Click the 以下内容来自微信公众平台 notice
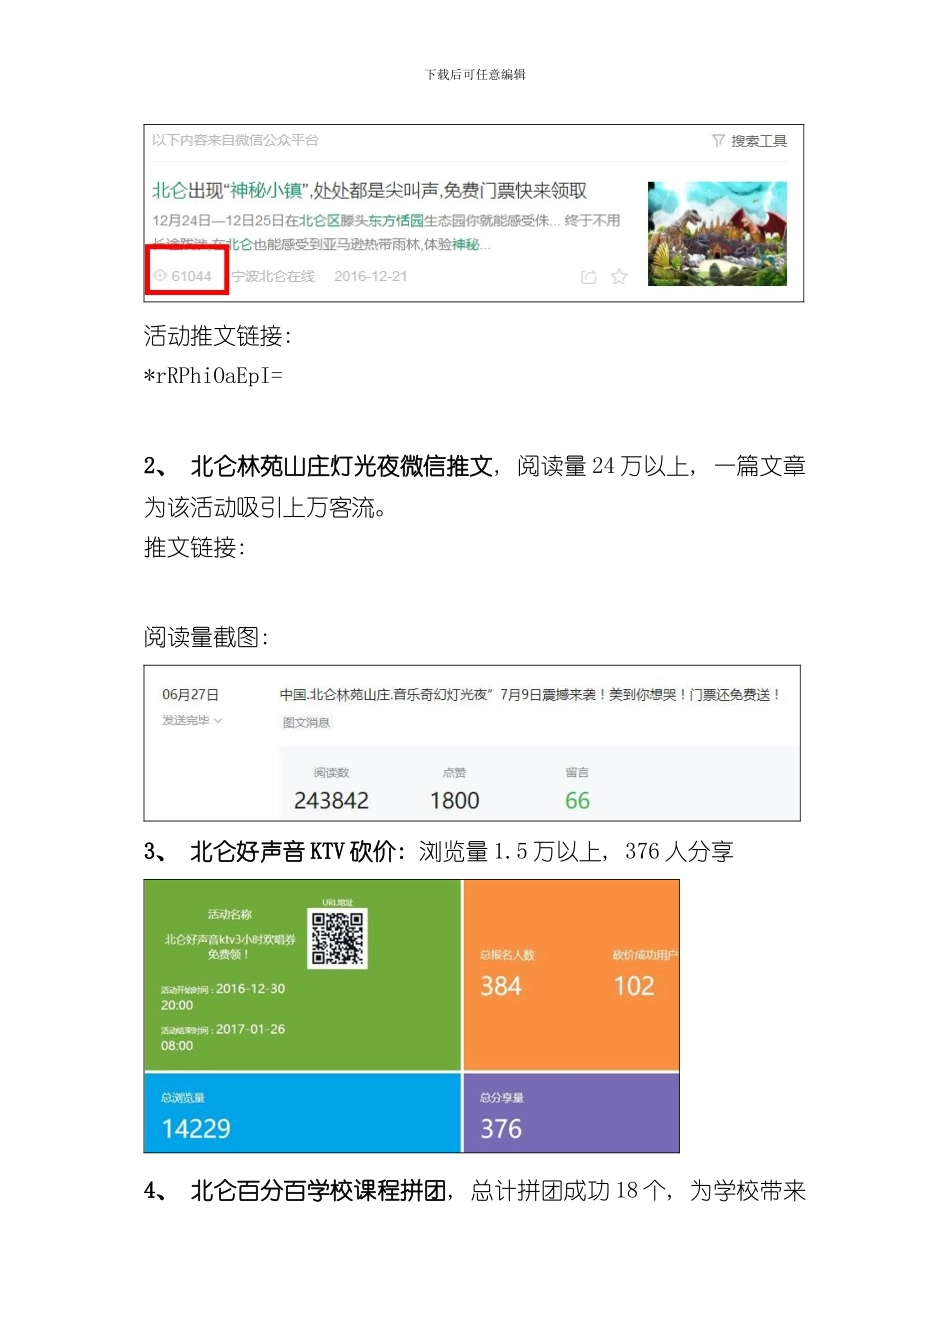The height and width of the screenshot is (1344, 950). tap(235, 140)
